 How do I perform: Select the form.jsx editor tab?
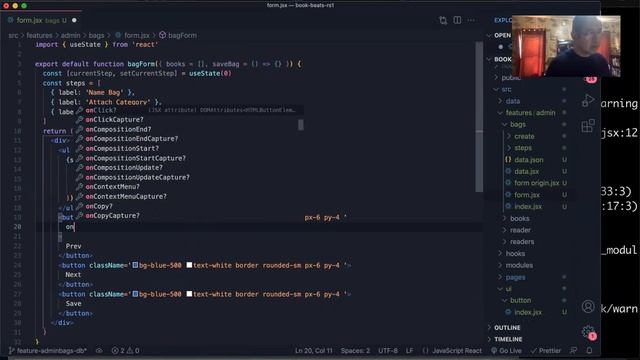[41, 20]
